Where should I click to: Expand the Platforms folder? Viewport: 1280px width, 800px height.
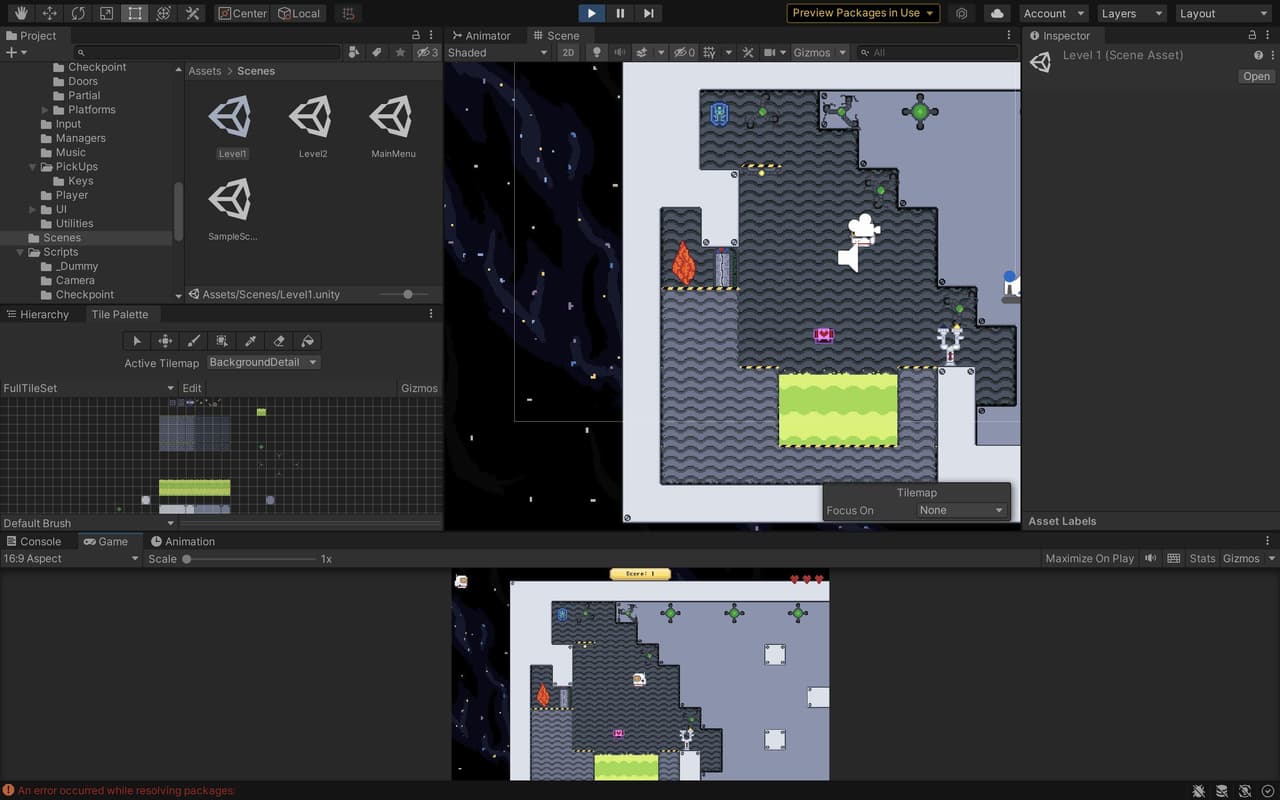tap(45, 110)
